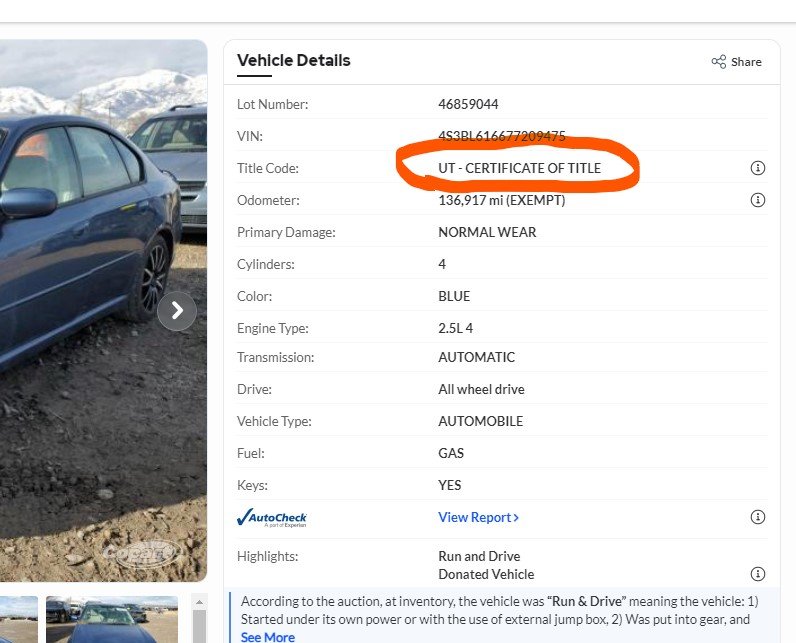Image resolution: width=796 pixels, height=643 pixels.
Task: Select the partially visible leftmost thumbnail
Action: click(18, 620)
